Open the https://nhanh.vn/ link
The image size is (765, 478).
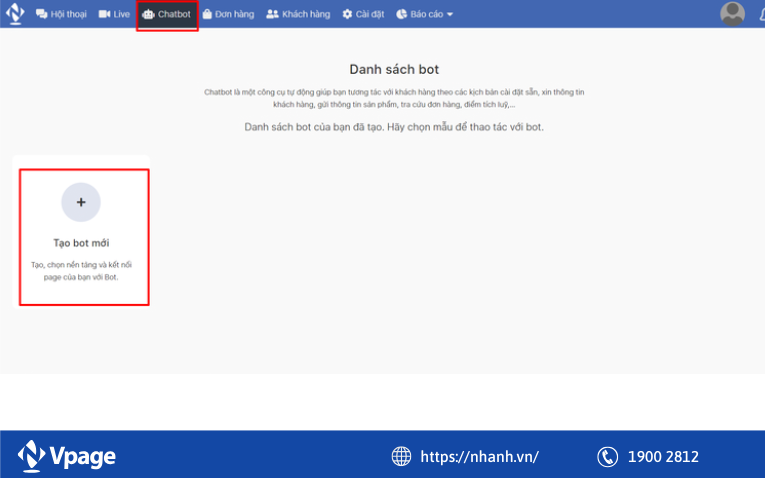(479, 457)
